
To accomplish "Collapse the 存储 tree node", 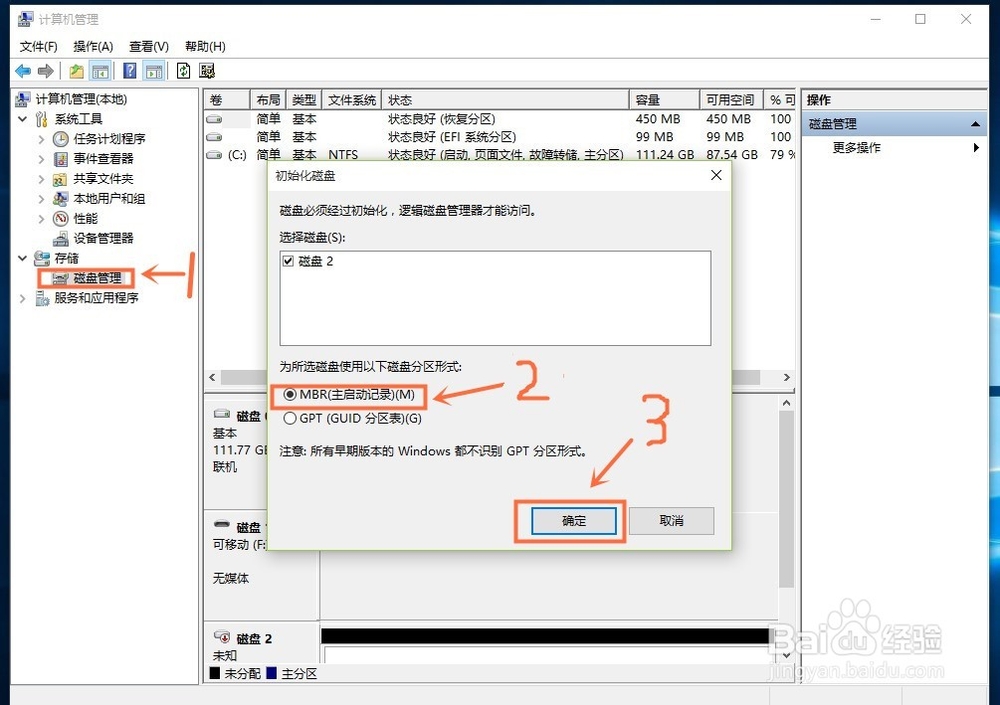I will [22, 258].
